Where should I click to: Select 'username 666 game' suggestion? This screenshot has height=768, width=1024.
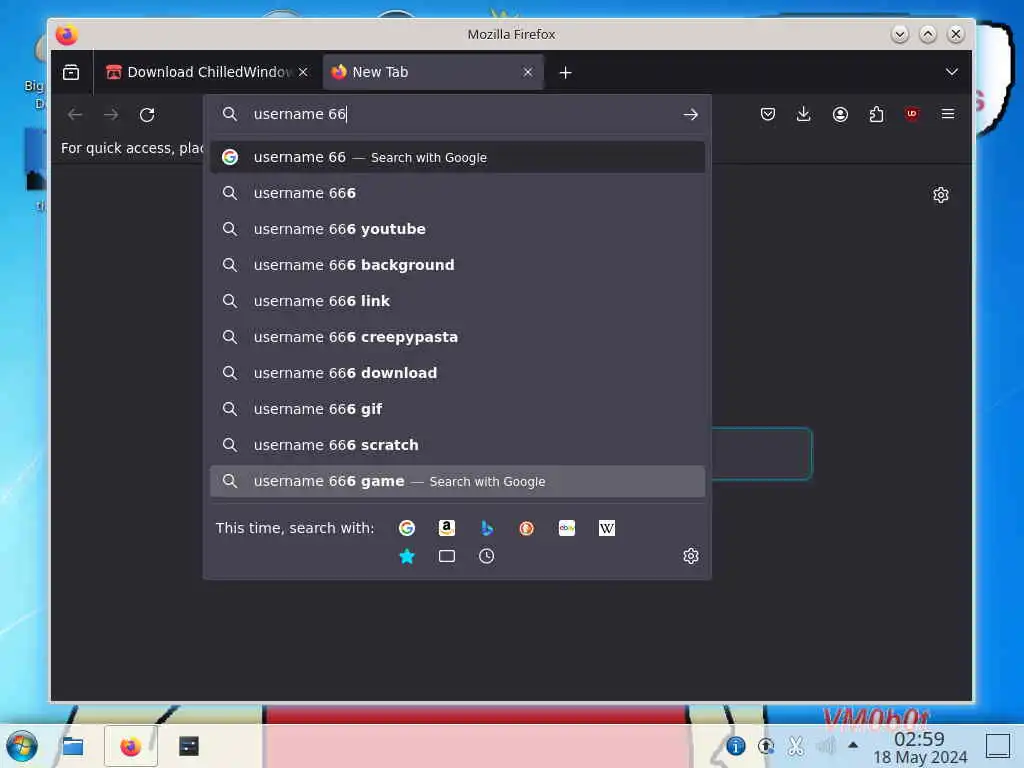(457, 481)
